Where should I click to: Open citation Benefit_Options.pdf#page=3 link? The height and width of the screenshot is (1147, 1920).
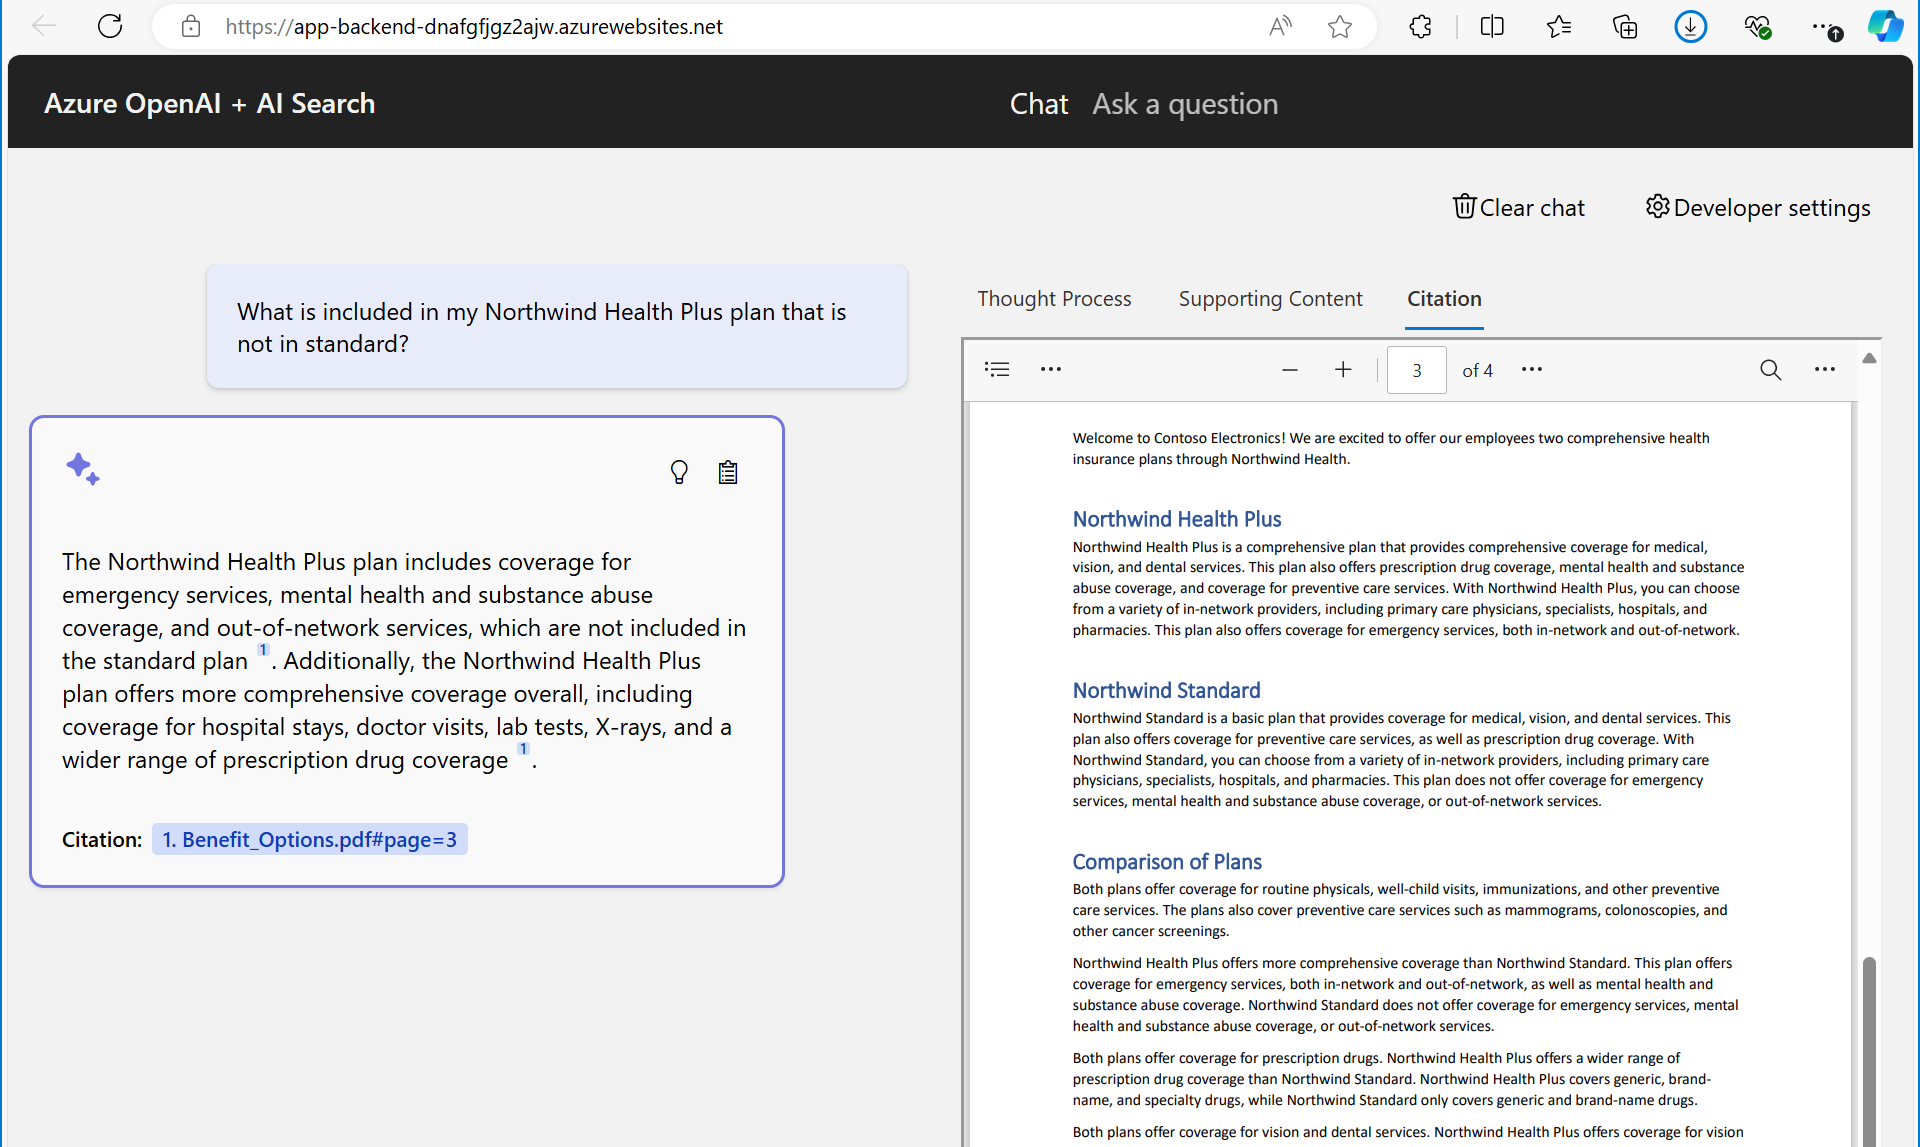[310, 839]
